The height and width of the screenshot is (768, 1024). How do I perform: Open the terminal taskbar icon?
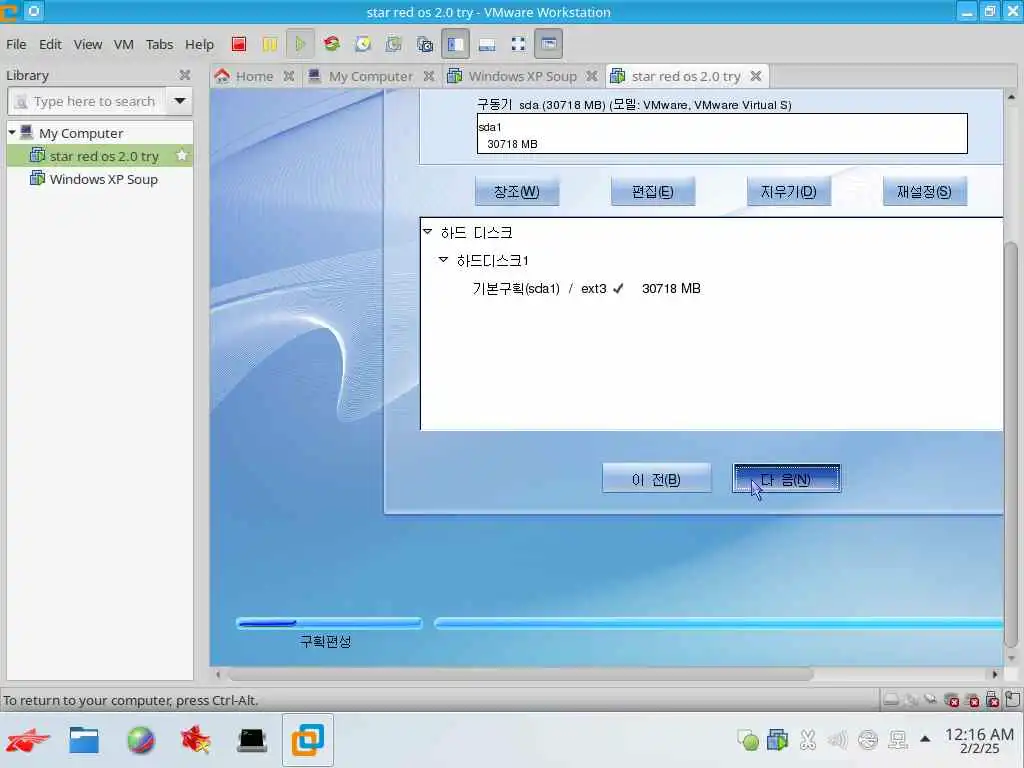[x=251, y=740]
